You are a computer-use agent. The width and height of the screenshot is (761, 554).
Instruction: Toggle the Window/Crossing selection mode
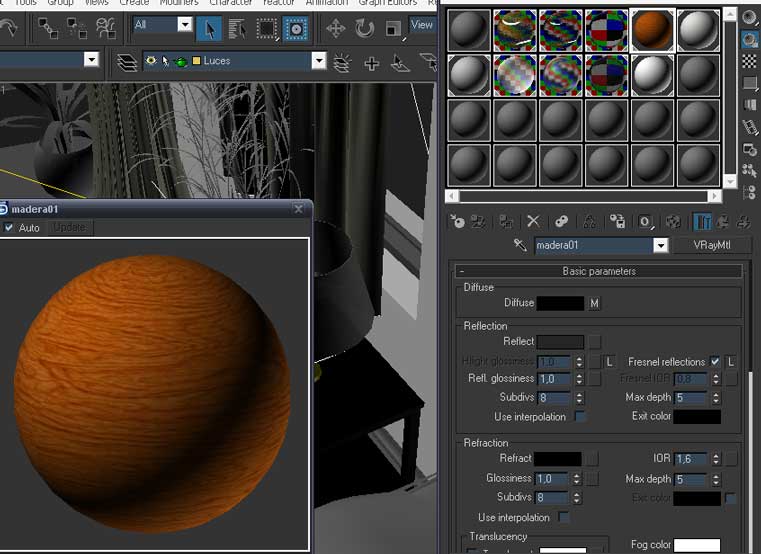click(x=295, y=29)
